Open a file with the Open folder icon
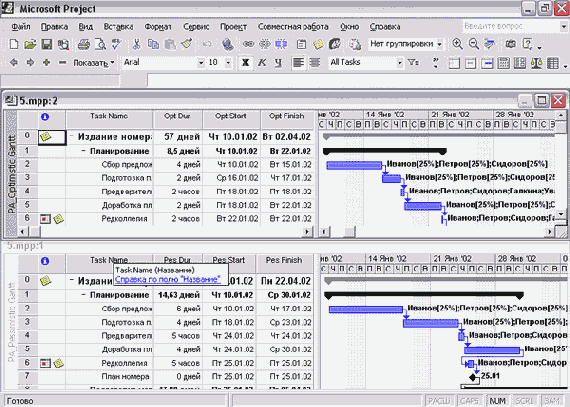Viewport: 570px width, 407px height. (30, 44)
